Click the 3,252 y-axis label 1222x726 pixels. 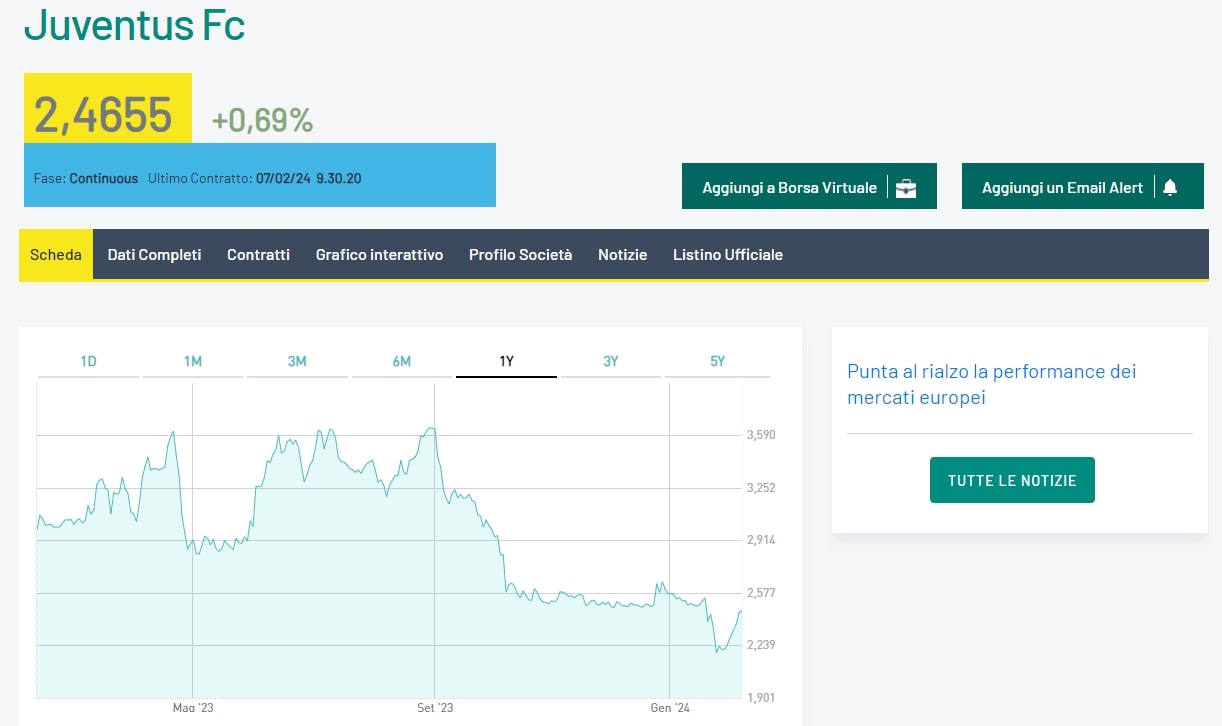click(761, 488)
